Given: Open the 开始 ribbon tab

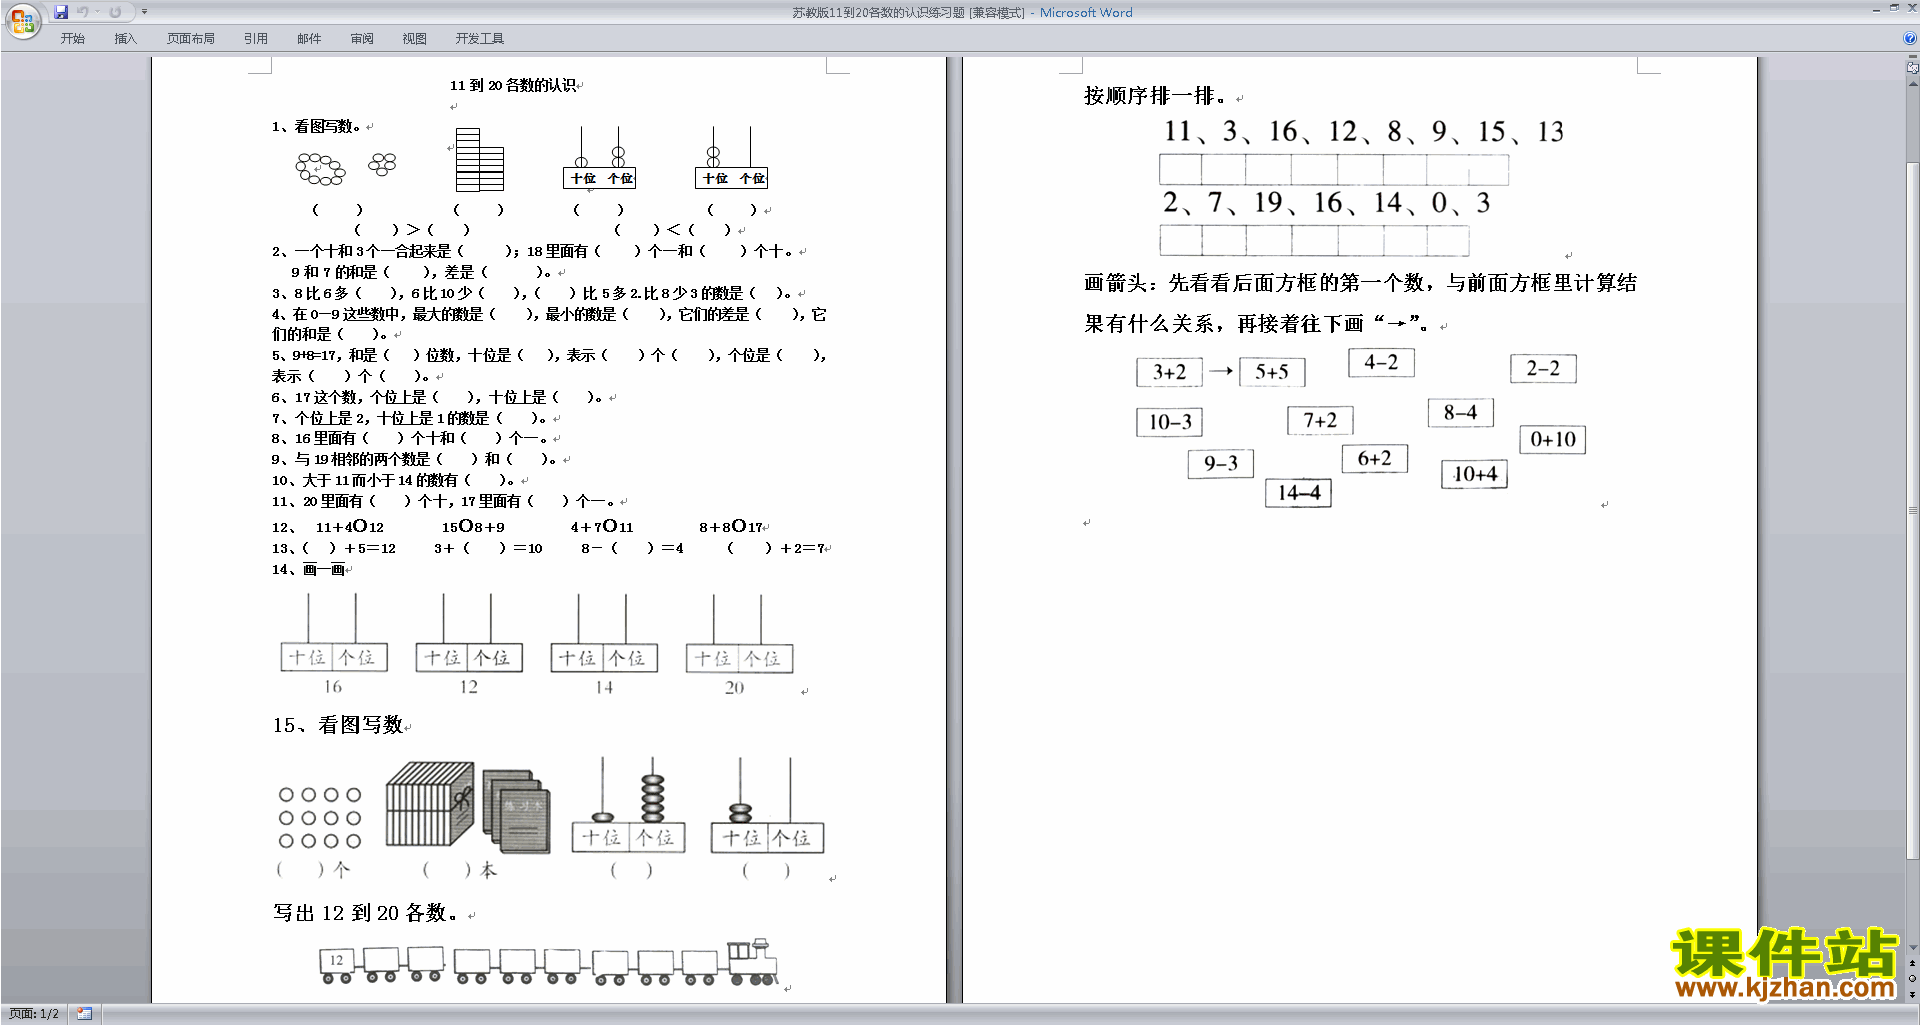Looking at the screenshot, I should (x=73, y=39).
